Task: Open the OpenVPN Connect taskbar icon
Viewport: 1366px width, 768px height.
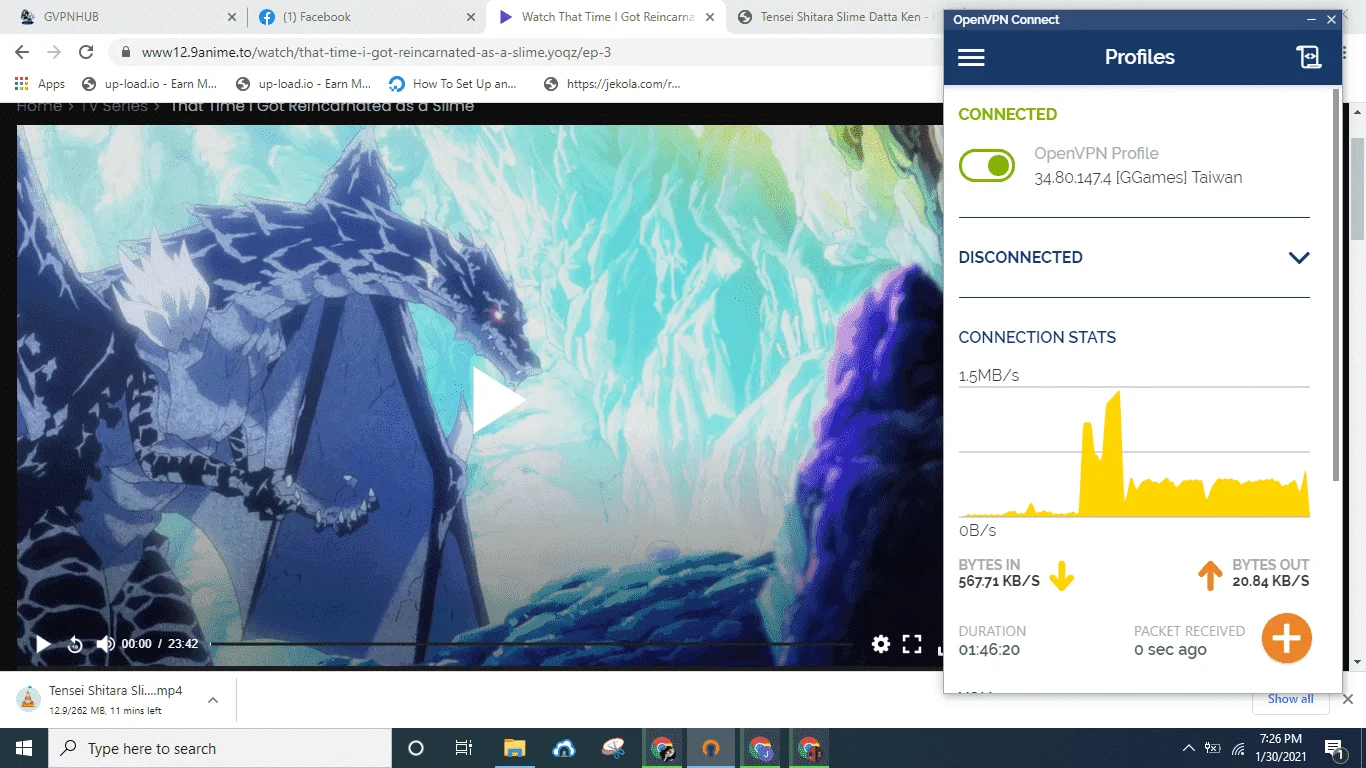Action: [x=711, y=748]
